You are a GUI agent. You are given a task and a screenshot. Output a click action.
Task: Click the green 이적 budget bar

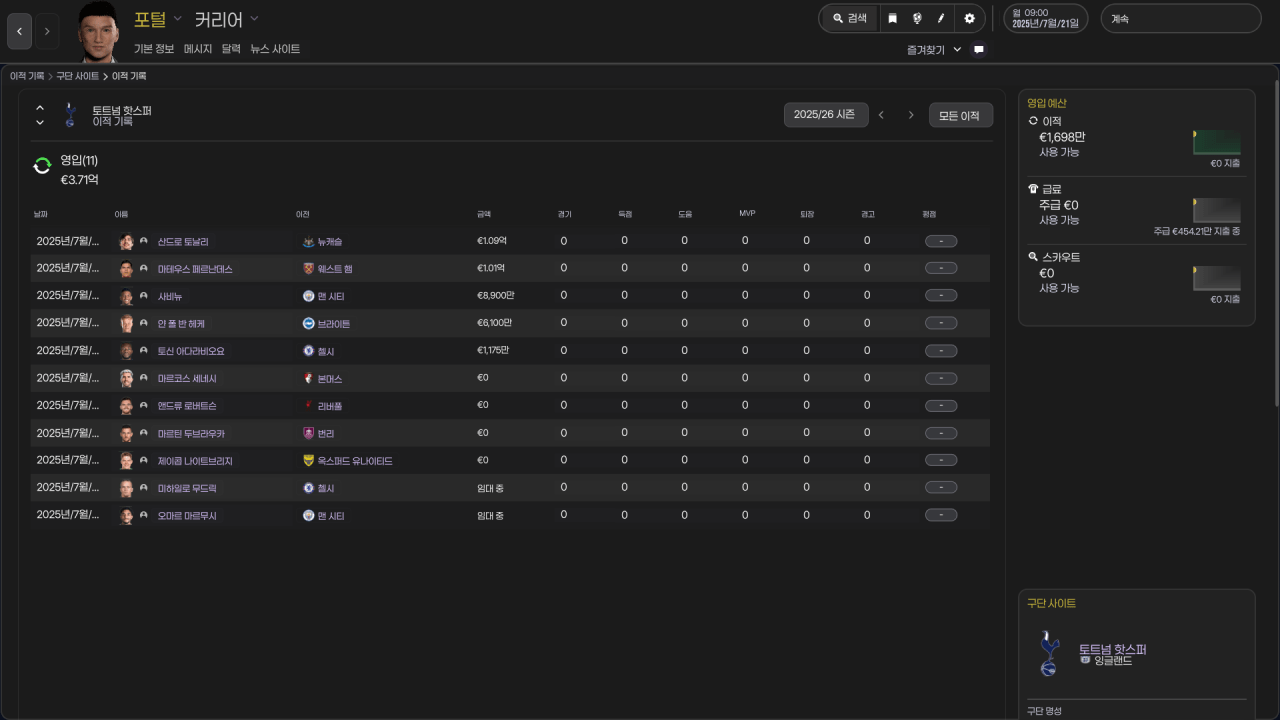point(1217,142)
